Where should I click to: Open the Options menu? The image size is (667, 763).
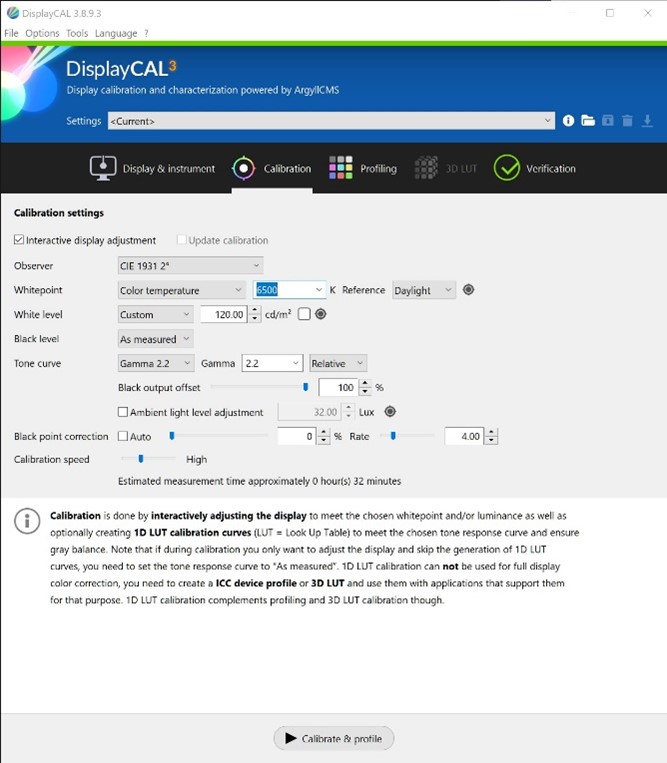[x=42, y=33]
